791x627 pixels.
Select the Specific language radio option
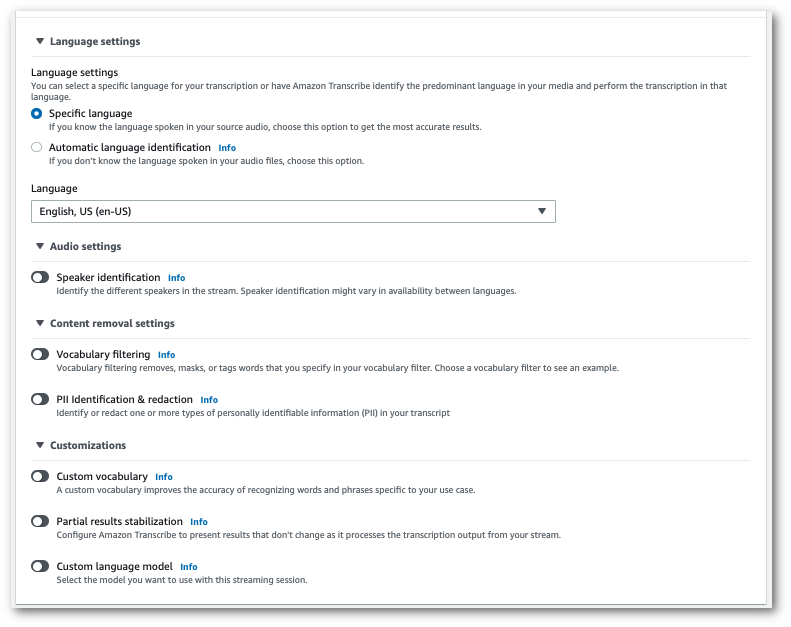pos(37,114)
